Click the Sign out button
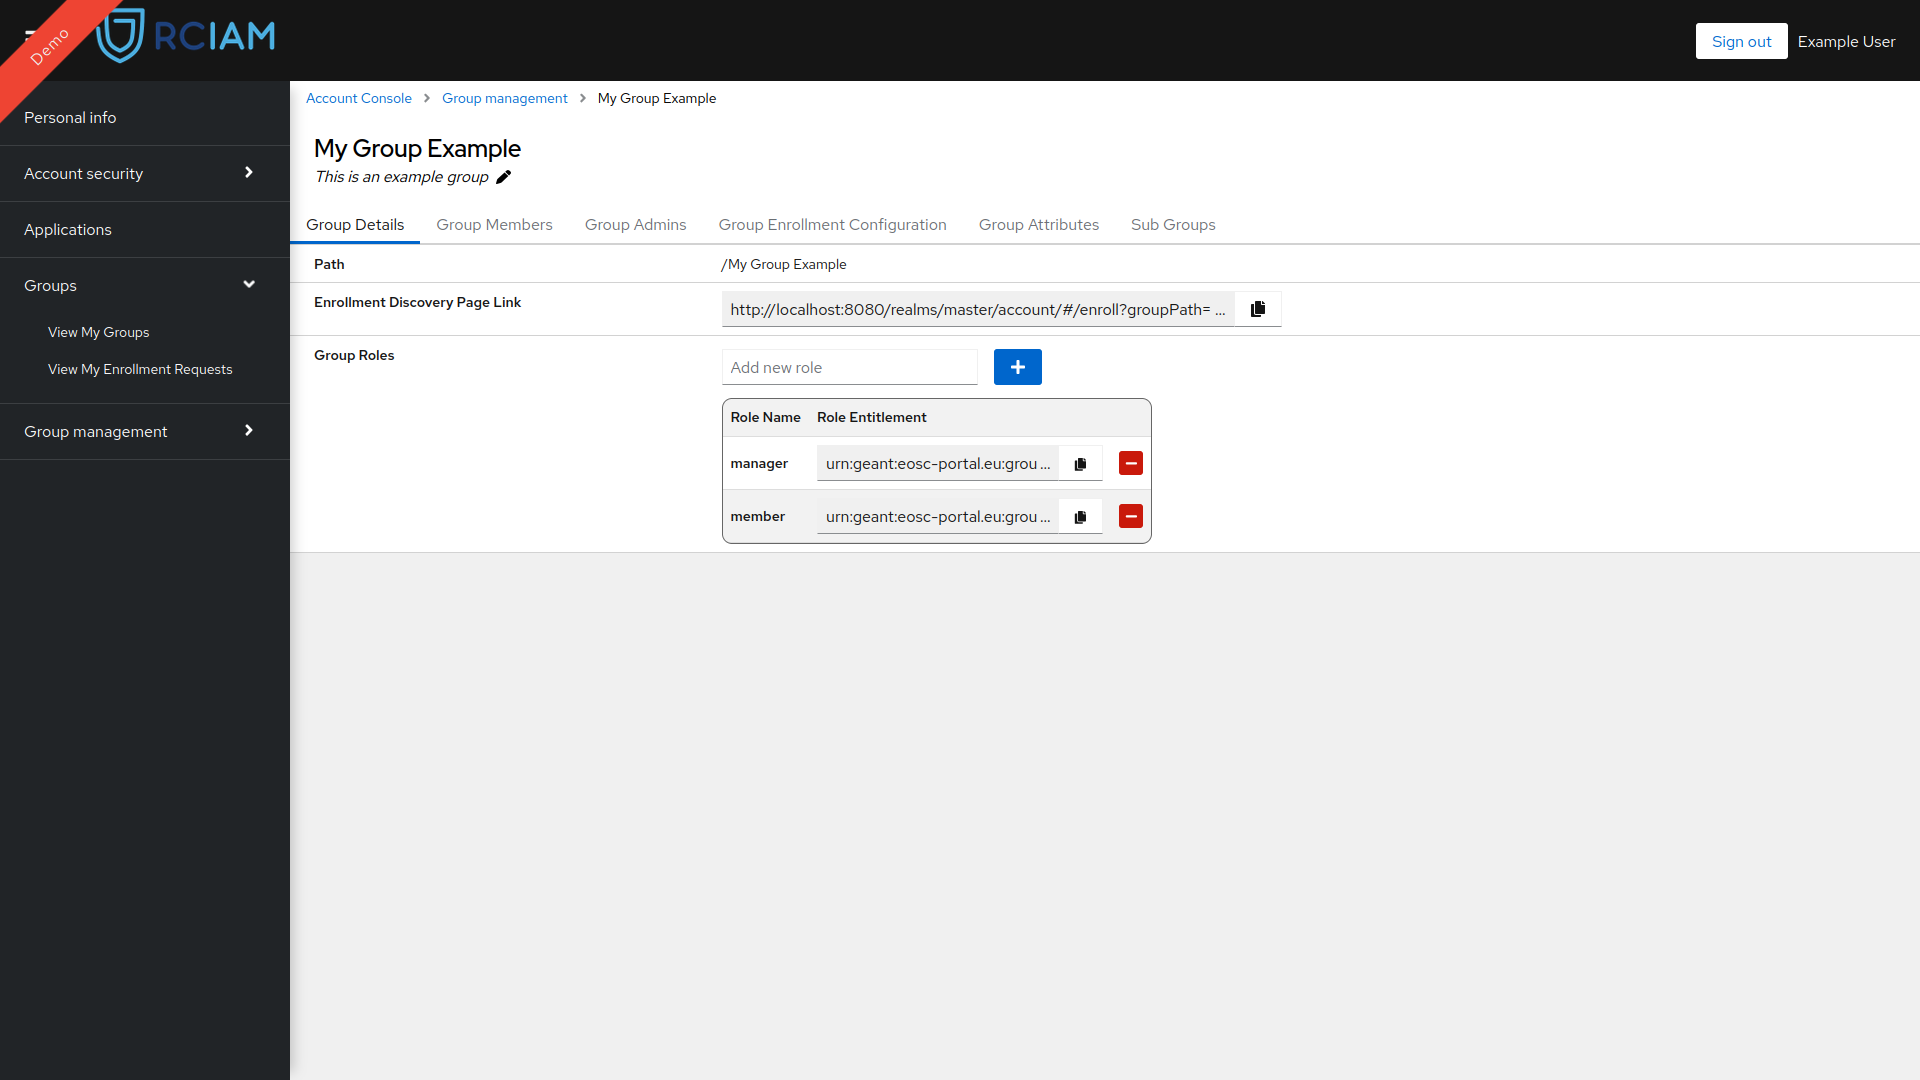Viewport: 1920px width, 1080px height. 1739,40
